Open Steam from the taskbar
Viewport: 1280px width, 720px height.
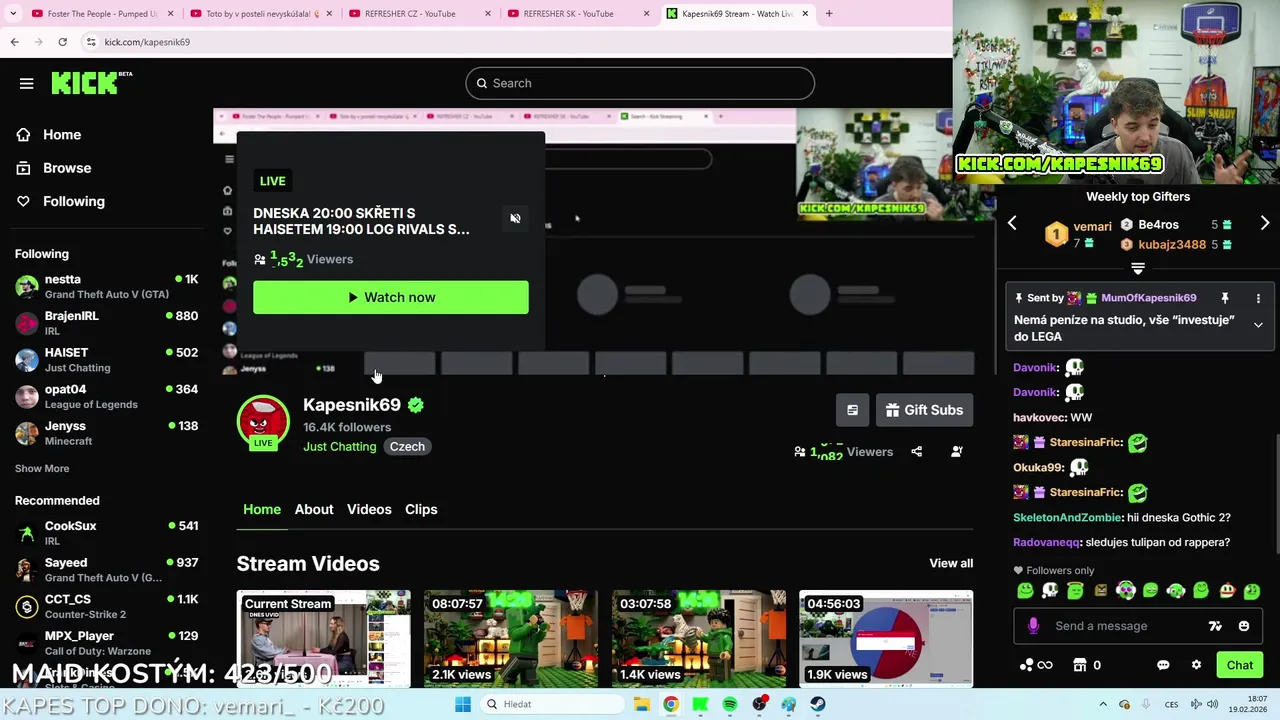point(818,704)
